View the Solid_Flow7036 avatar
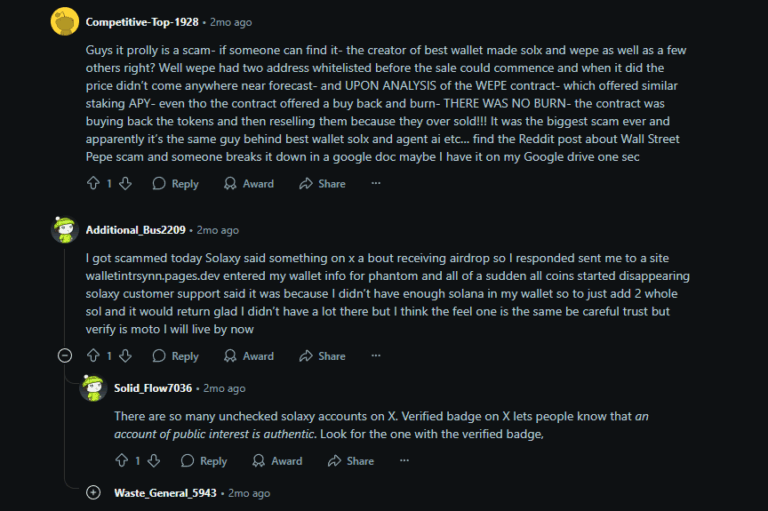768x511 pixels. [x=93, y=388]
